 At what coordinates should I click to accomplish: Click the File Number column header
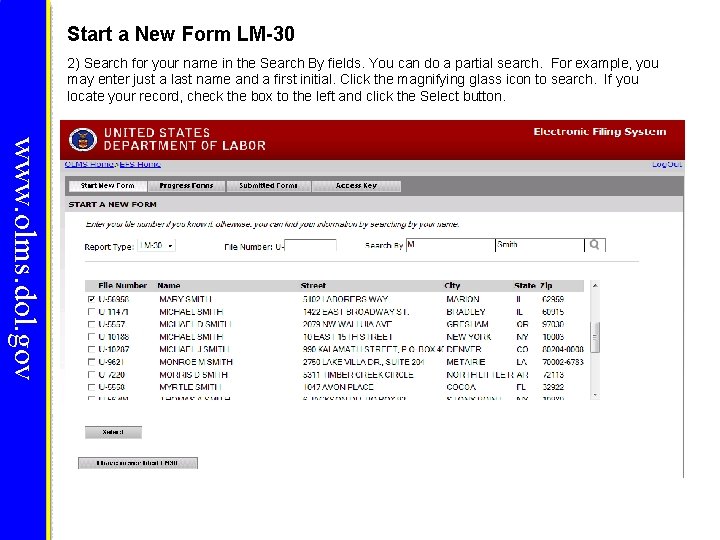coord(122,286)
